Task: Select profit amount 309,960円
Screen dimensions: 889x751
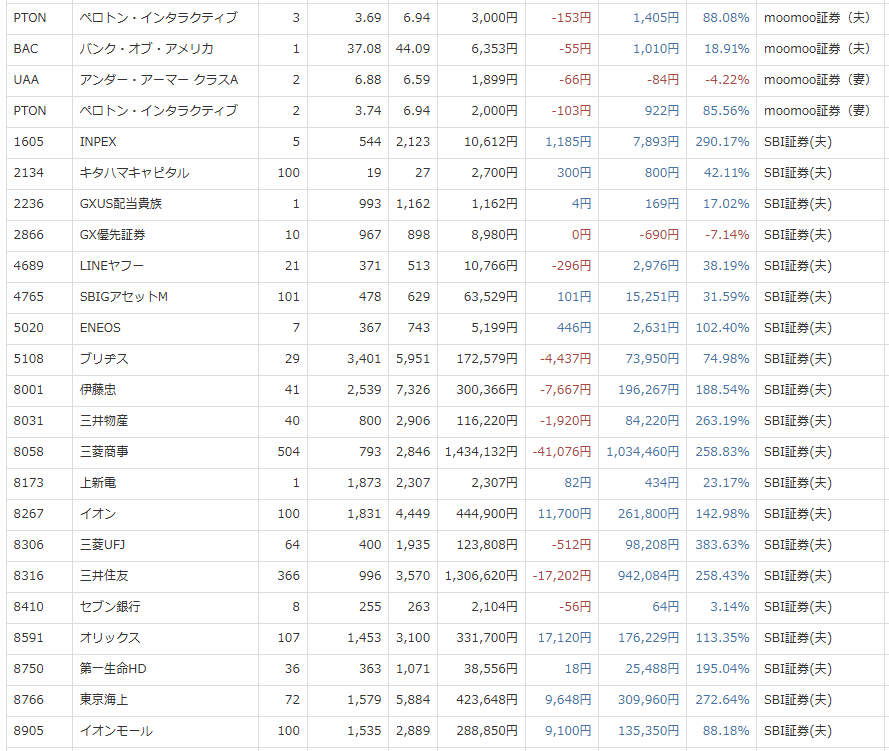Action: click(x=649, y=699)
